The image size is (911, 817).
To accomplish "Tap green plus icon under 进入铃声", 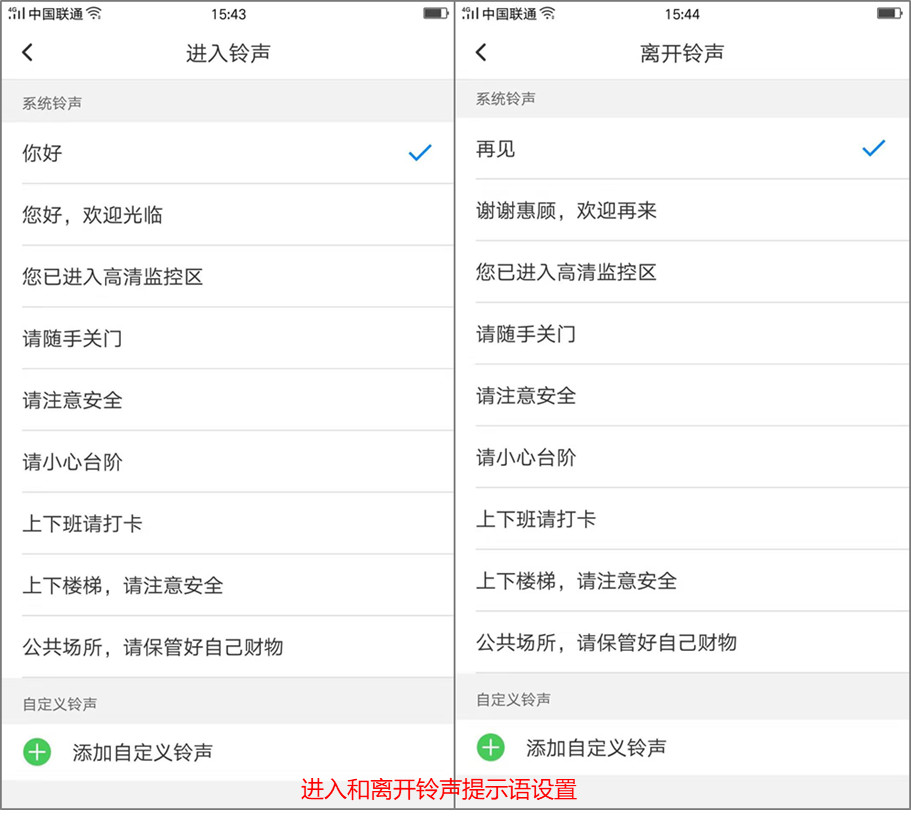I will [37, 752].
